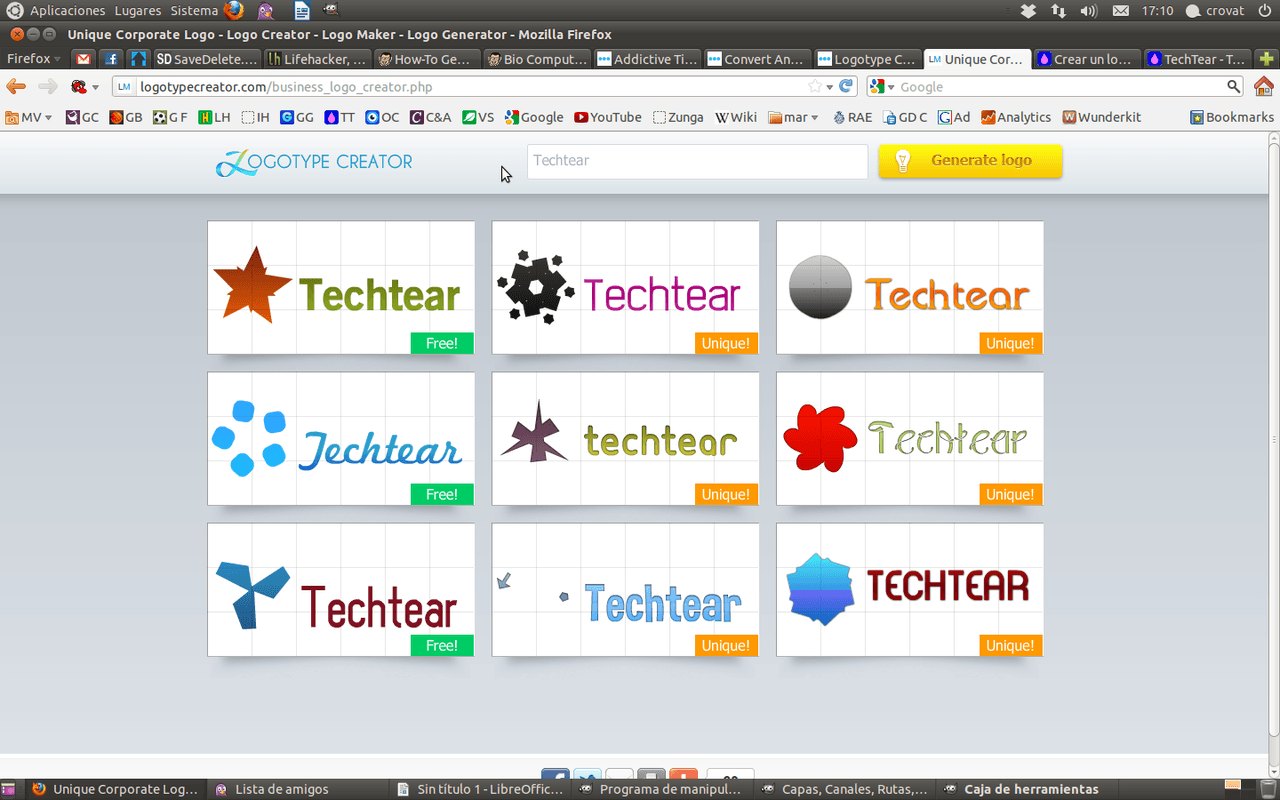Click the Logotype Creator site logo
Viewport: 1280px width, 800px height.
(x=314, y=162)
